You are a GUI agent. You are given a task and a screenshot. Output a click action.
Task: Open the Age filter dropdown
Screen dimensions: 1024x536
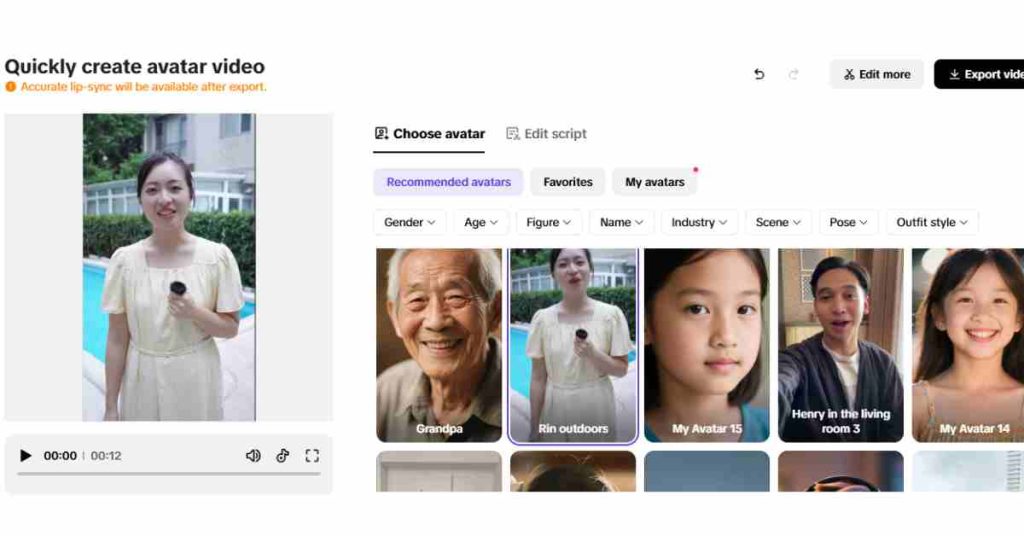[x=481, y=222]
